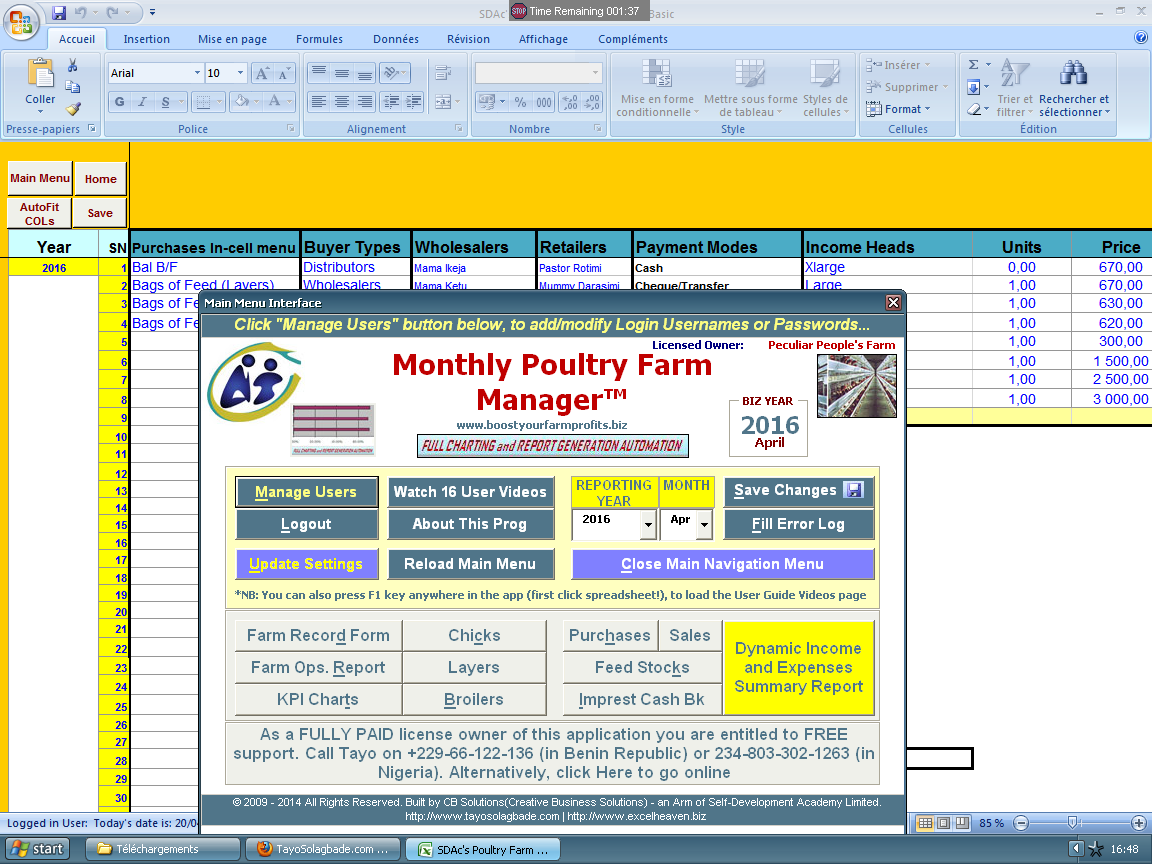
Task: Click the percent style icon
Action: [x=520, y=102]
